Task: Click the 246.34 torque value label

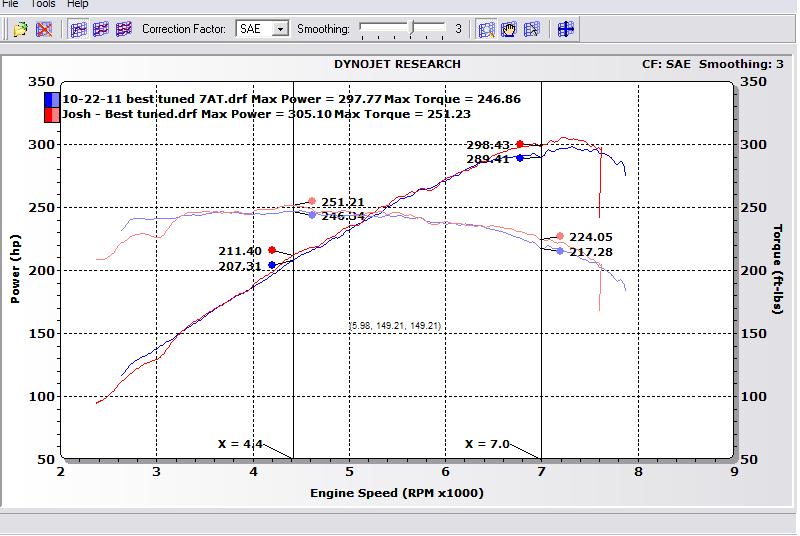Action: (343, 216)
